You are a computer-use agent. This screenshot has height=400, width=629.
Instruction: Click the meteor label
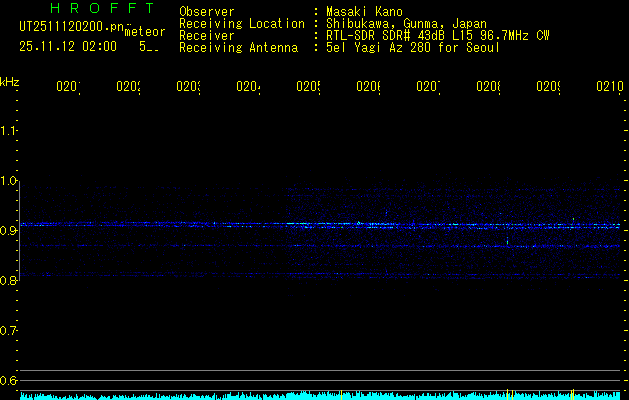point(145,32)
